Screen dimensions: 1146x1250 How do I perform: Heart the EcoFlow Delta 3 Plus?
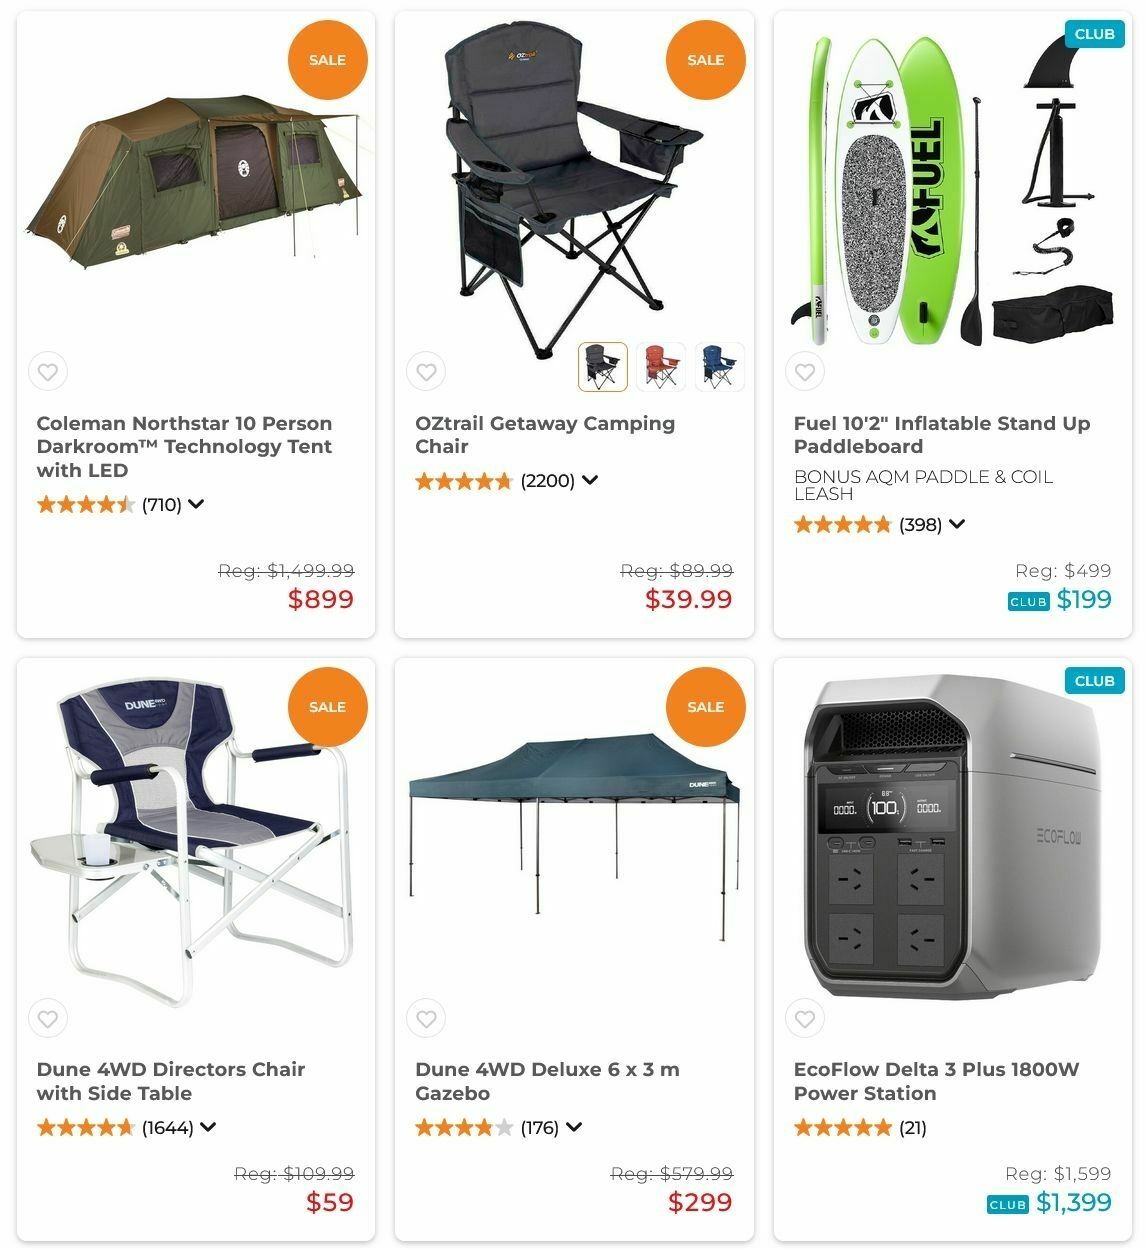(x=805, y=1019)
